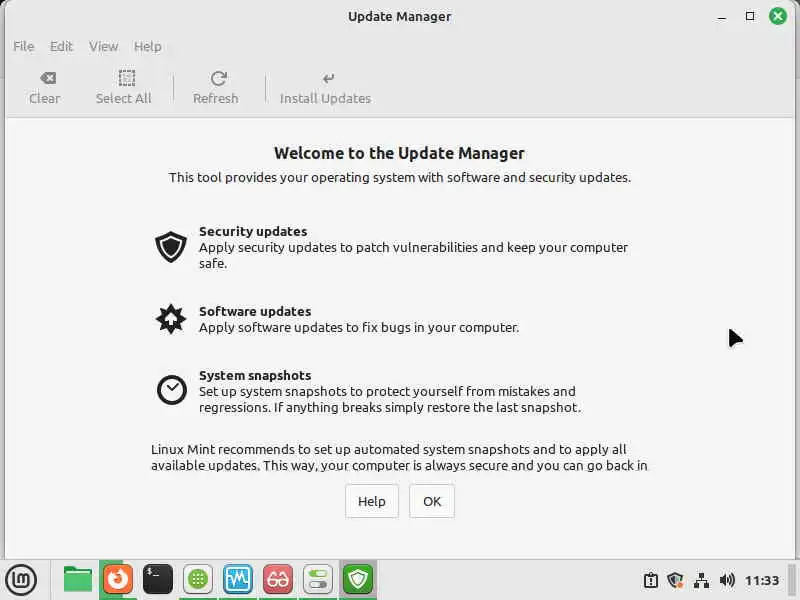Click "Welcome to the Update Manager" title
Screen dimensions: 800x600
399,153
